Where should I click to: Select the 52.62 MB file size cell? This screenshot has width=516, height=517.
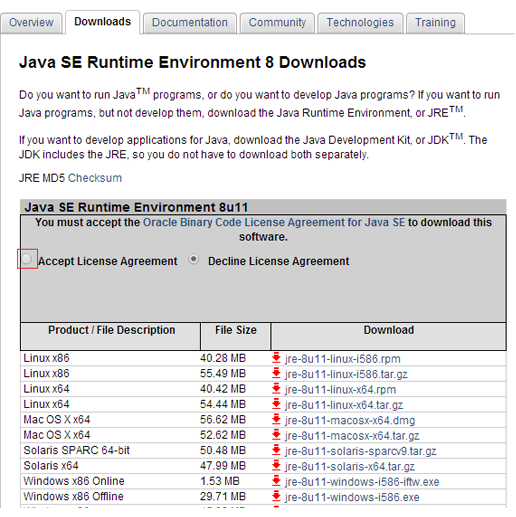click(x=223, y=435)
